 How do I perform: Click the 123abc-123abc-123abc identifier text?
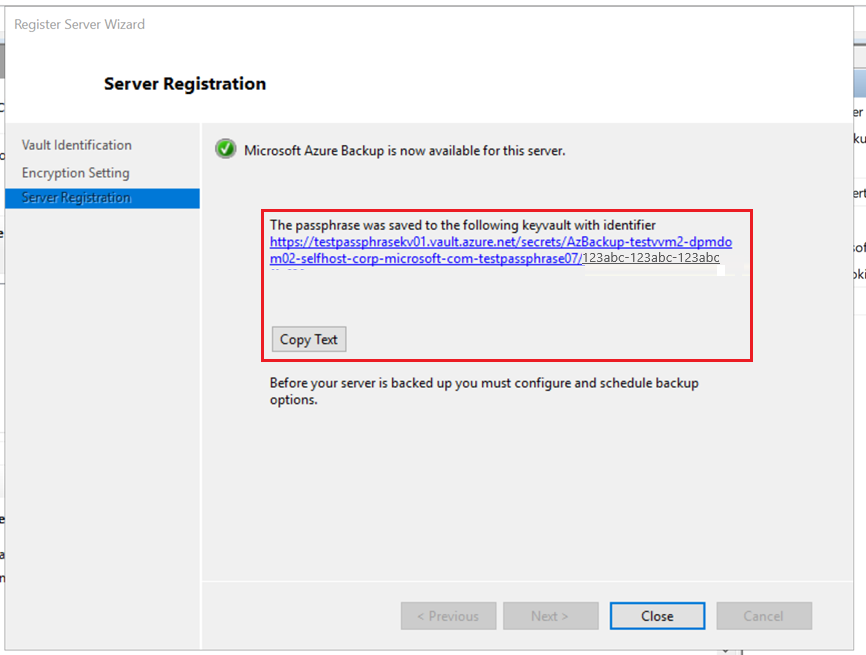651,258
